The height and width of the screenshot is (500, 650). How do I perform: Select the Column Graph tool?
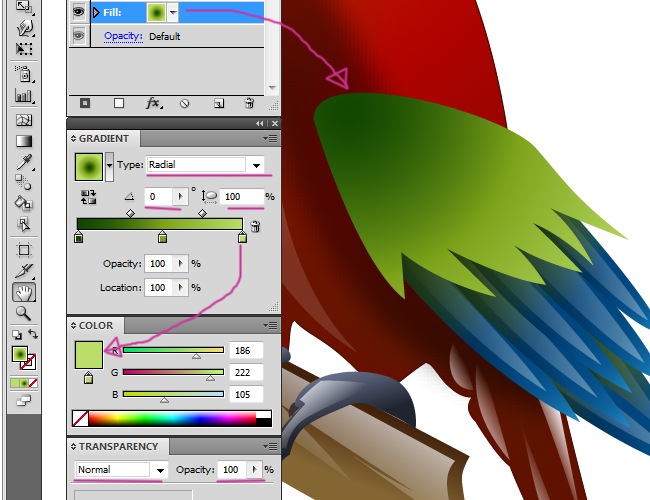pyautogui.click(x=24, y=96)
